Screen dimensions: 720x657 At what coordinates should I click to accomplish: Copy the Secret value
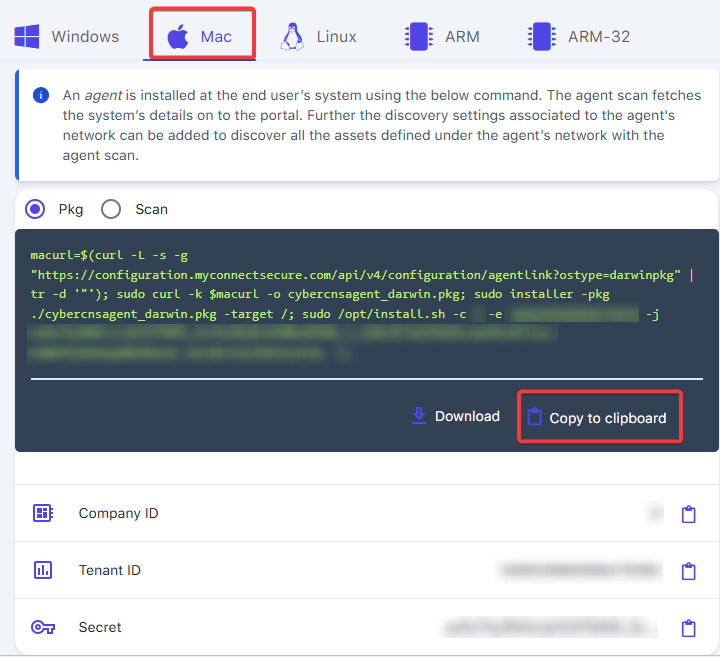click(x=688, y=628)
